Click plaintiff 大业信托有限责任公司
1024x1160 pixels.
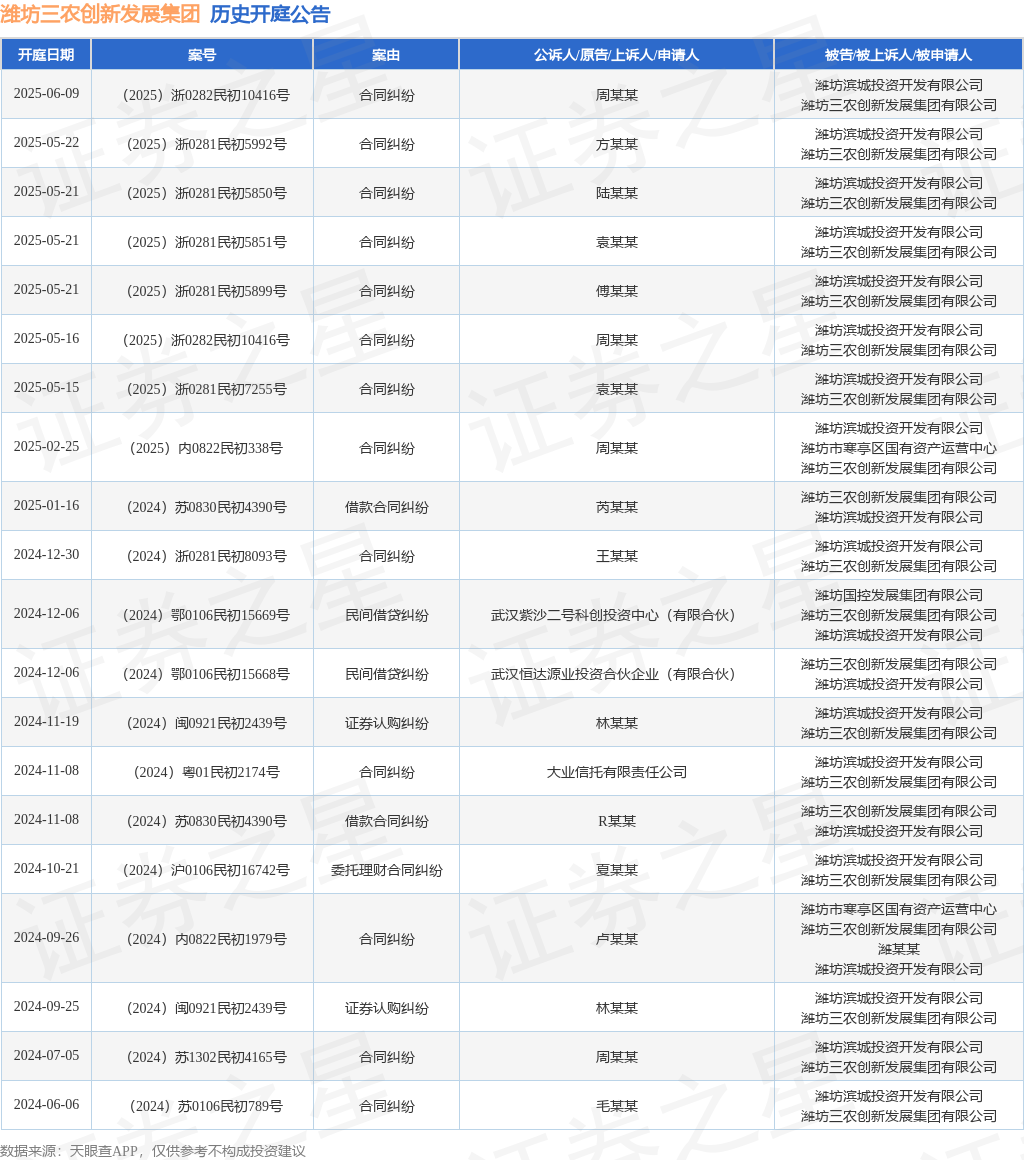[x=616, y=772]
